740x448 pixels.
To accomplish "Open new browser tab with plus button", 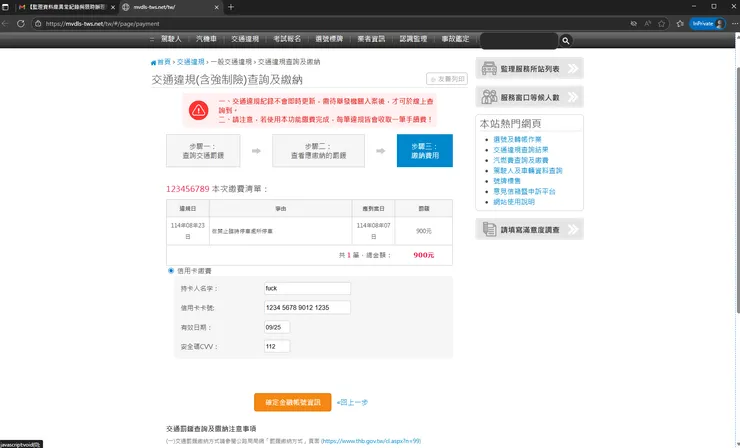I will (x=231, y=7).
